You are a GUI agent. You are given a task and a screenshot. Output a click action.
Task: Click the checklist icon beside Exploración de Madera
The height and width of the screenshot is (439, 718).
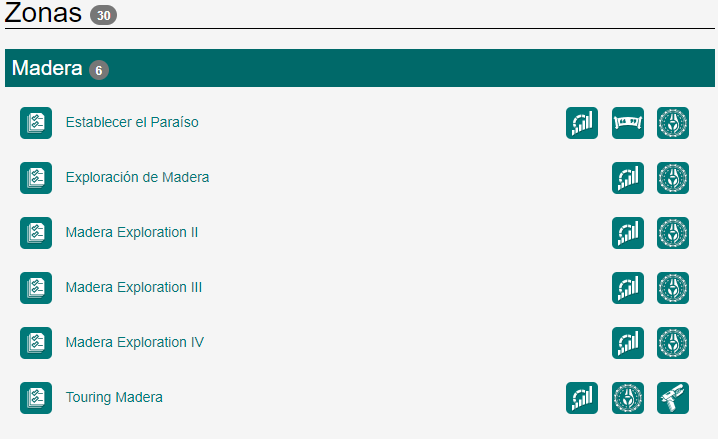(36, 178)
